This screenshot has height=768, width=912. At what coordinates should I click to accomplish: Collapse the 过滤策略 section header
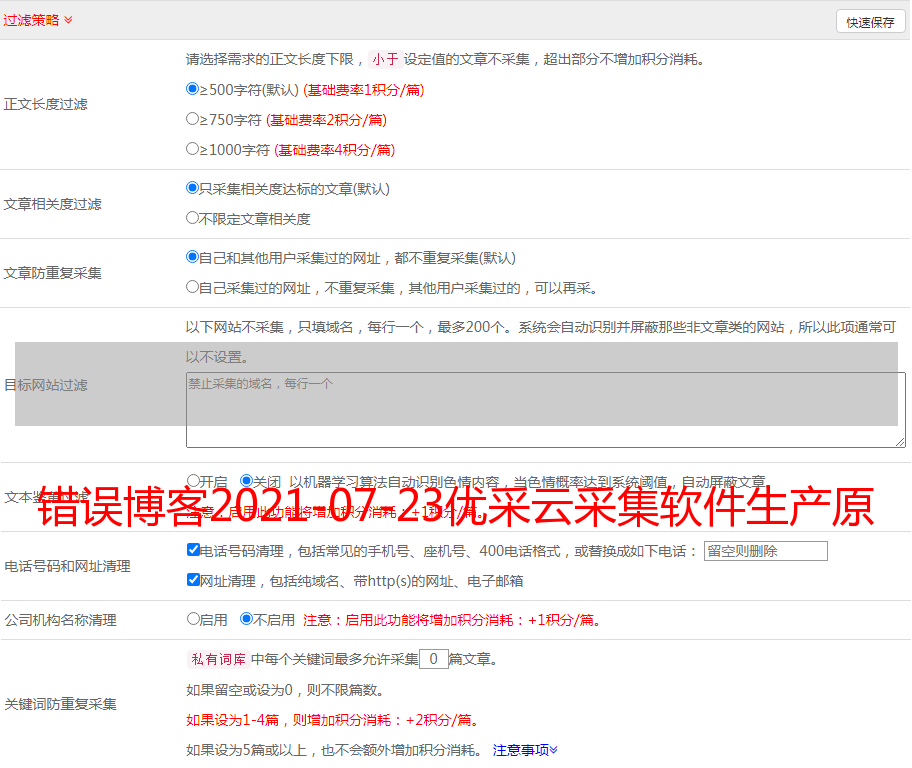pyautogui.click(x=38, y=20)
